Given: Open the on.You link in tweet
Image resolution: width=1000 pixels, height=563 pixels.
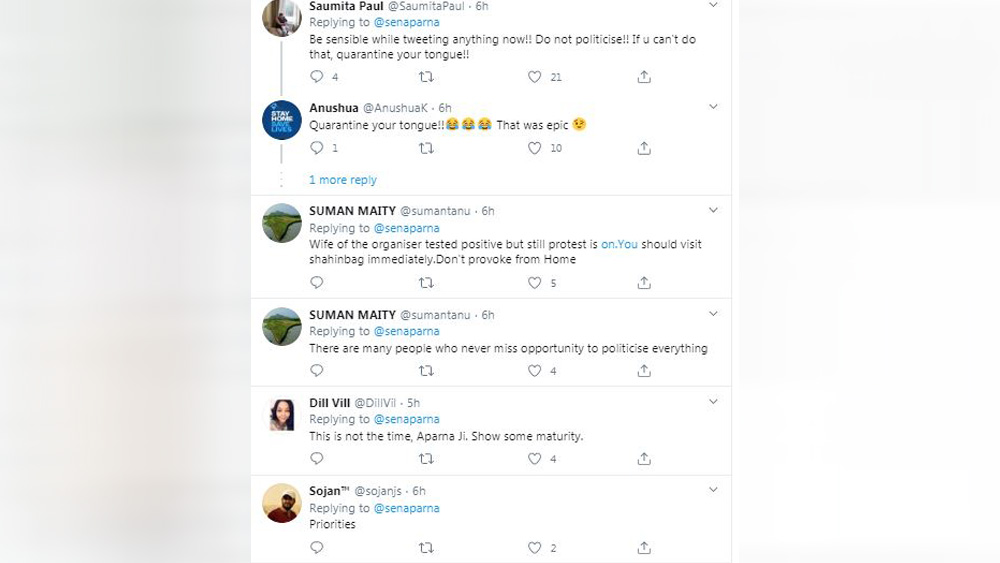Looking at the screenshot, I should pyautogui.click(x=619, y=245).
